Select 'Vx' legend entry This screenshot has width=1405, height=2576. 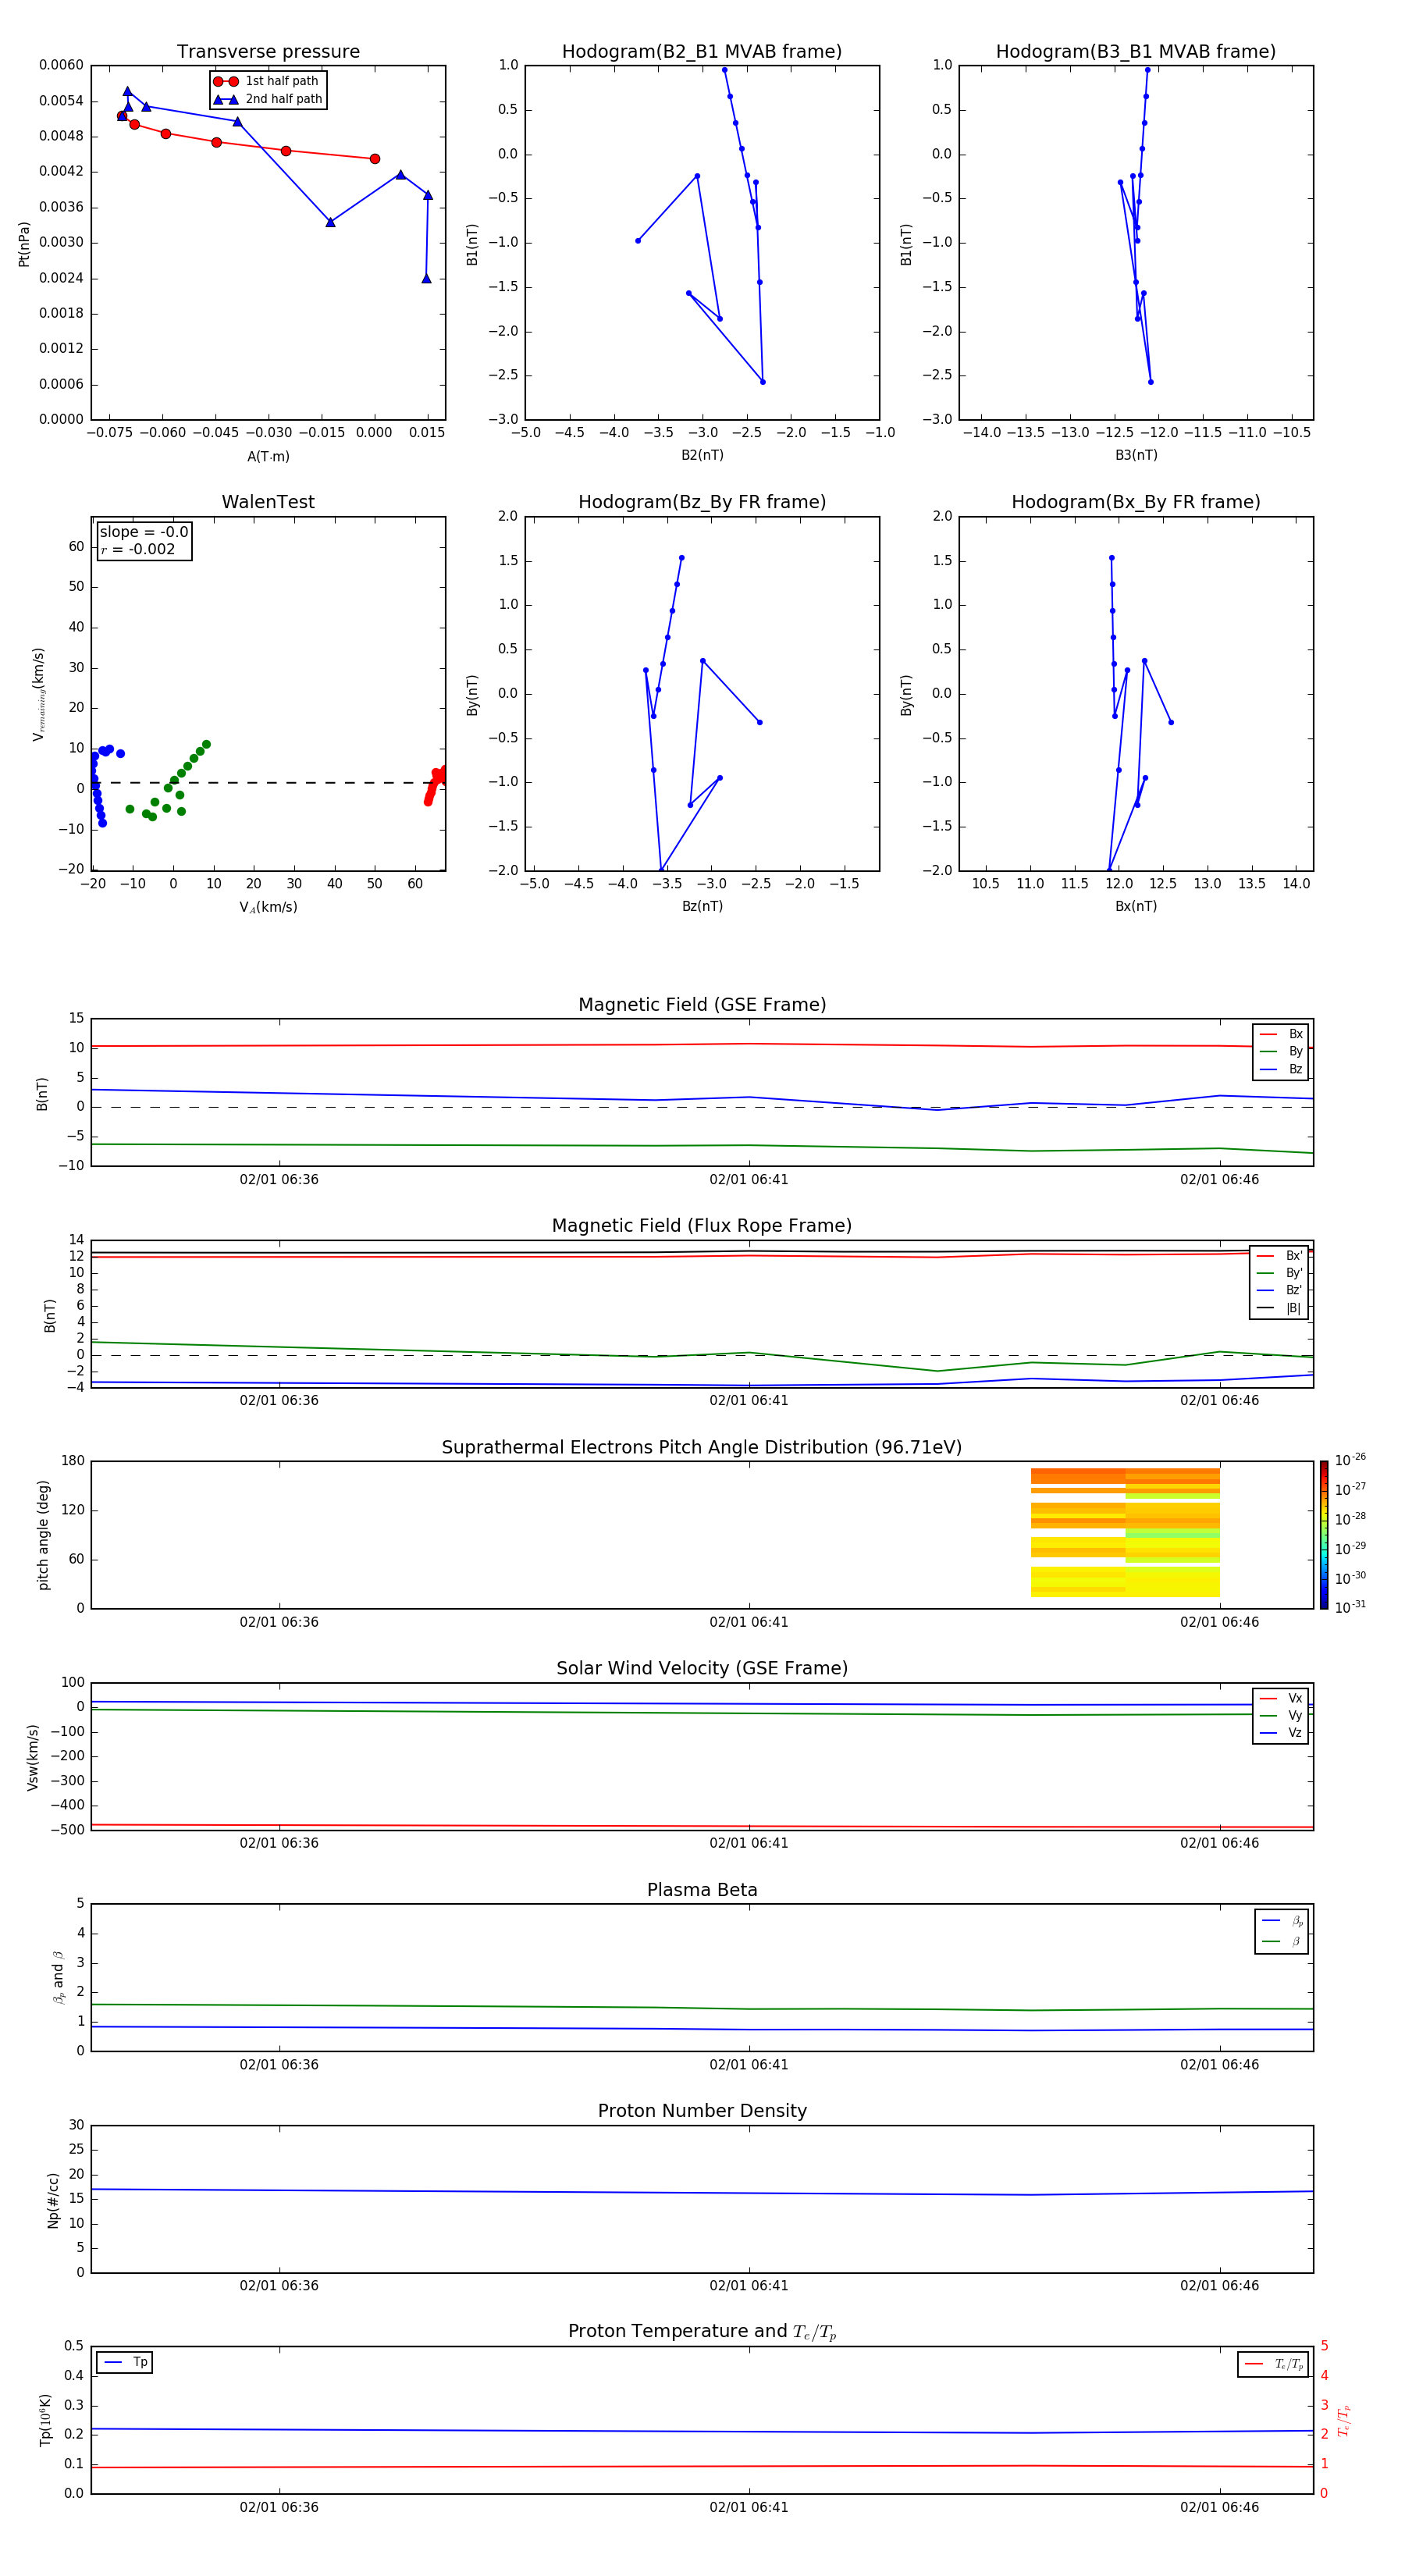tap(1281, 1698)
